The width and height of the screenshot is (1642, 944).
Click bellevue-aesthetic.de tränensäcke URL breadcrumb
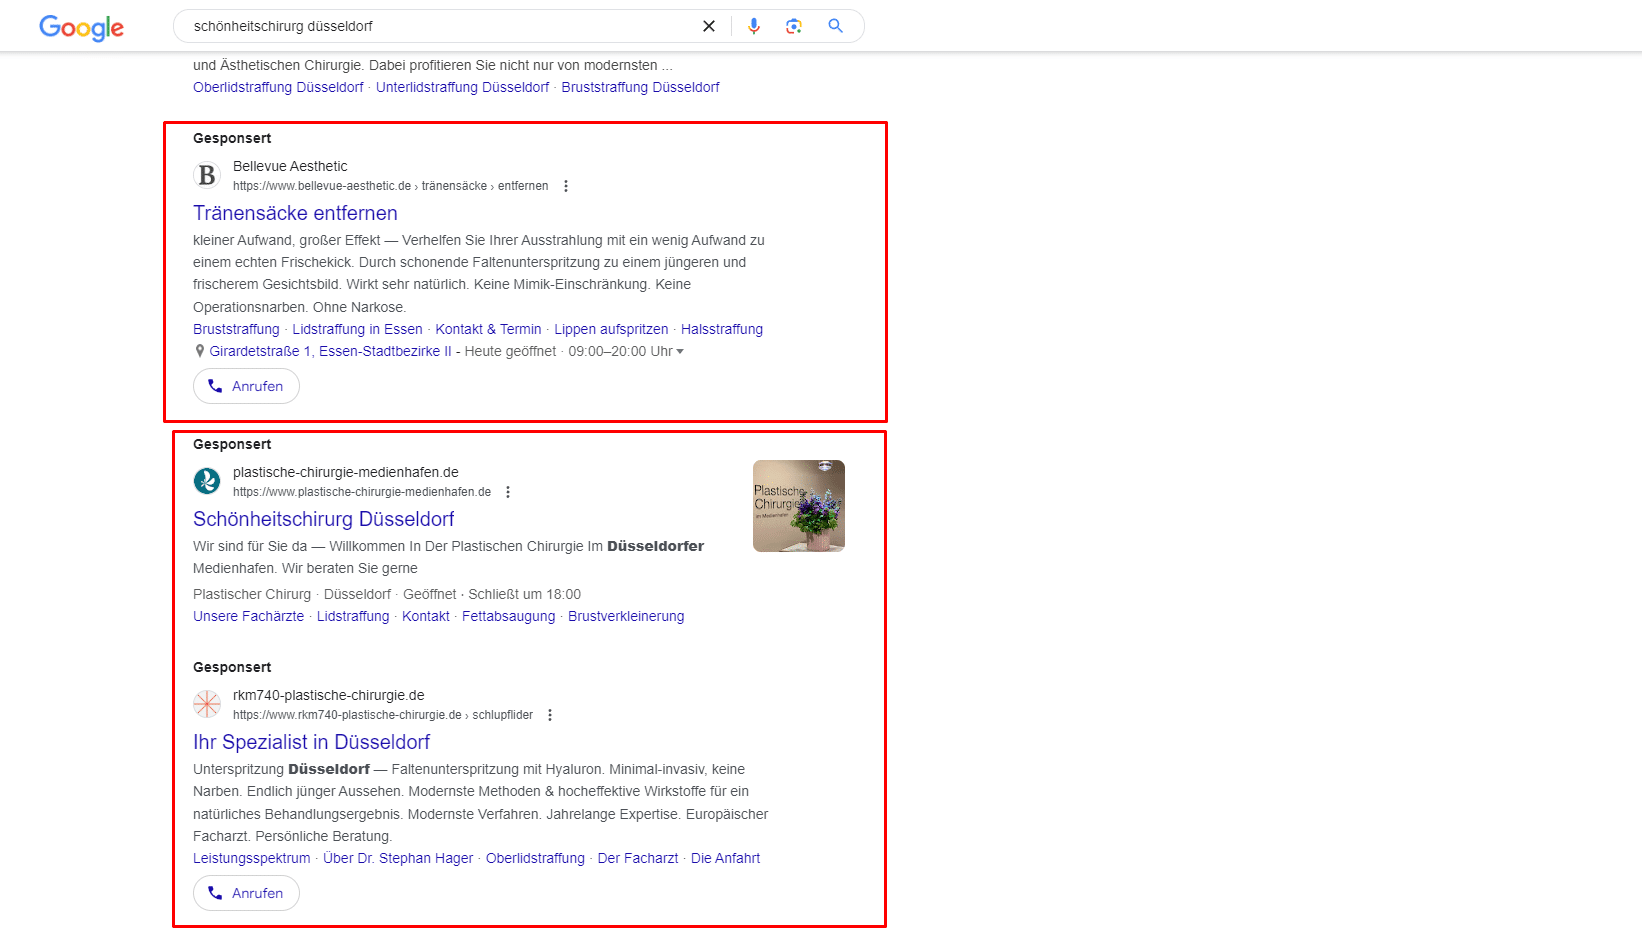click(390, 186)
